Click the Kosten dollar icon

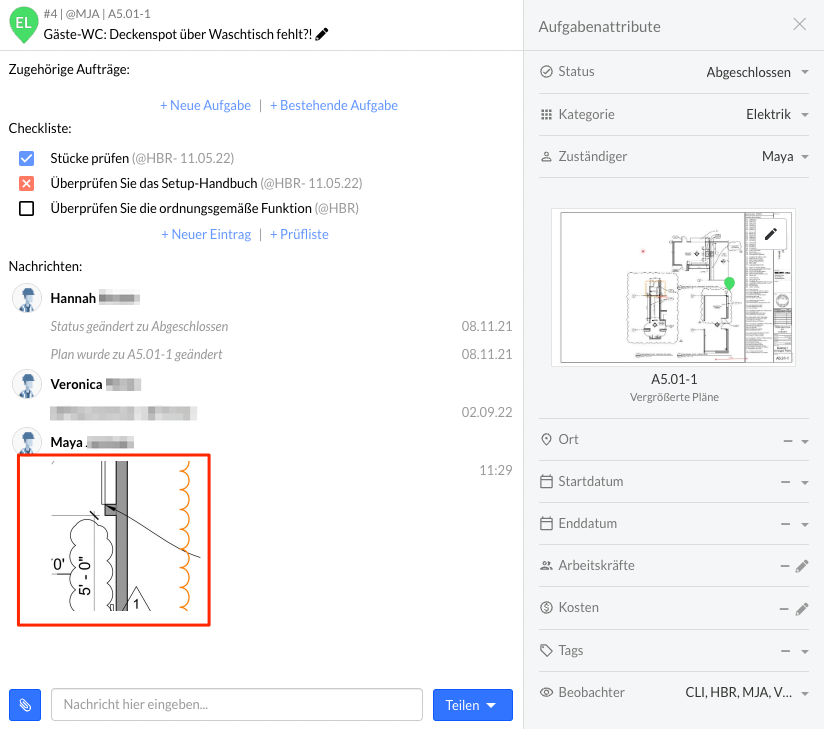coord(547,608)
